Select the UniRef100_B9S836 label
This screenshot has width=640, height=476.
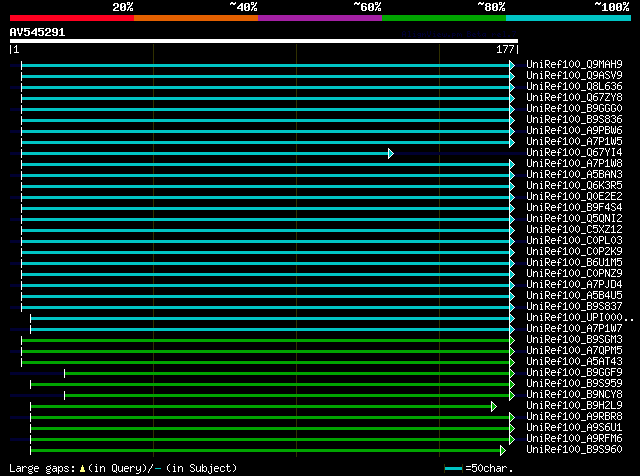coord(574,120)
